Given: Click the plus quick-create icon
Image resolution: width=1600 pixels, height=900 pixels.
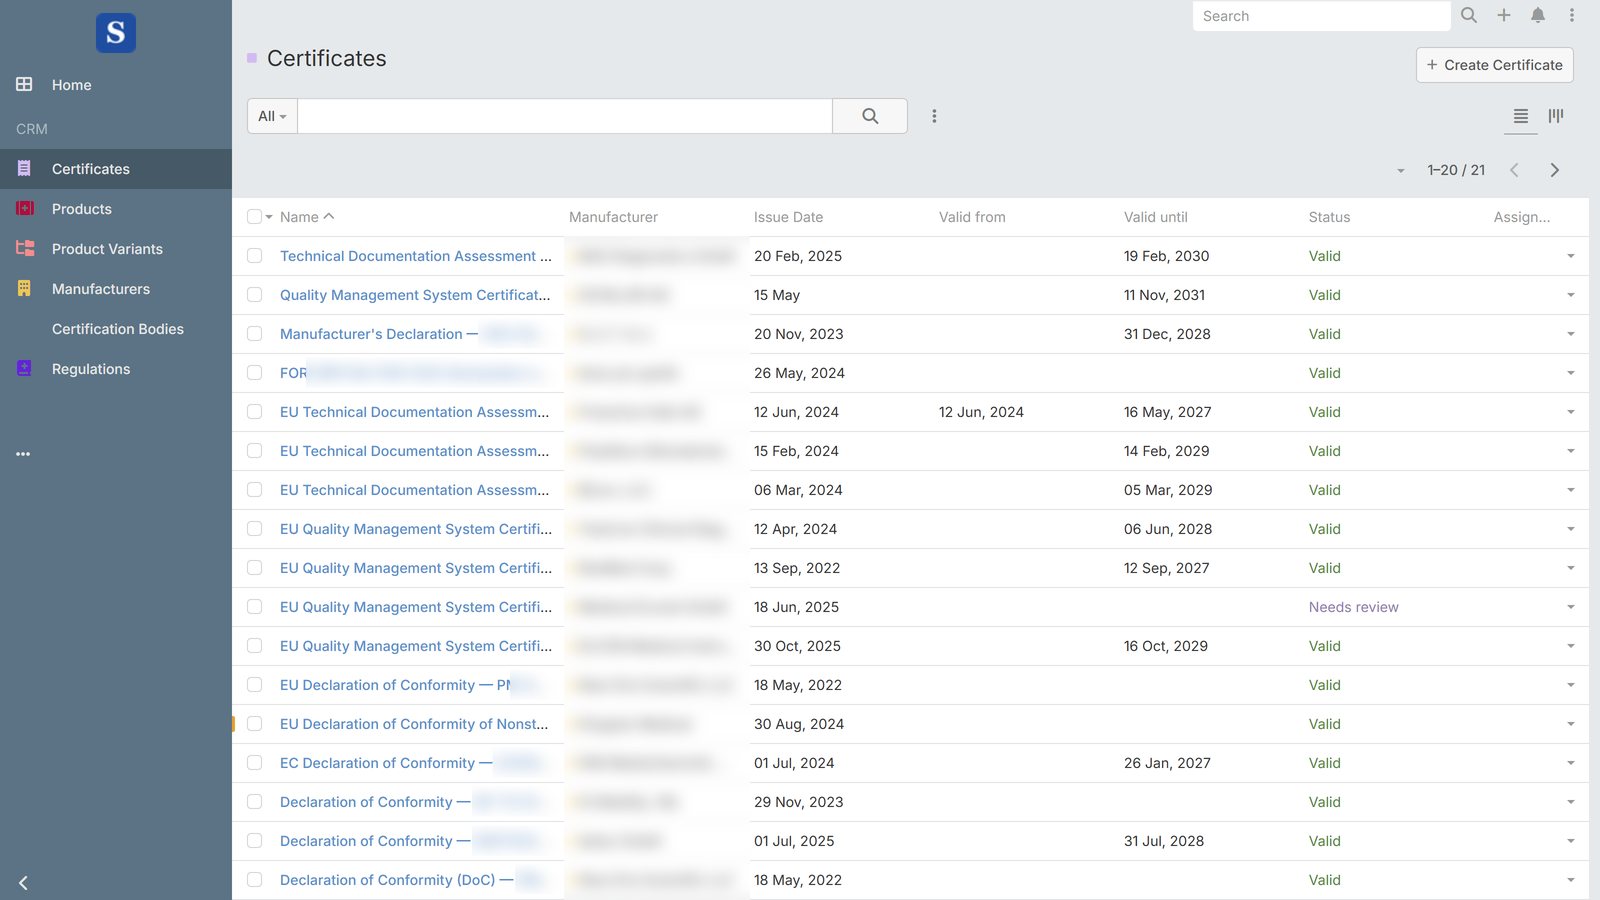Looking at the screenshot, I should (1504, 15).
